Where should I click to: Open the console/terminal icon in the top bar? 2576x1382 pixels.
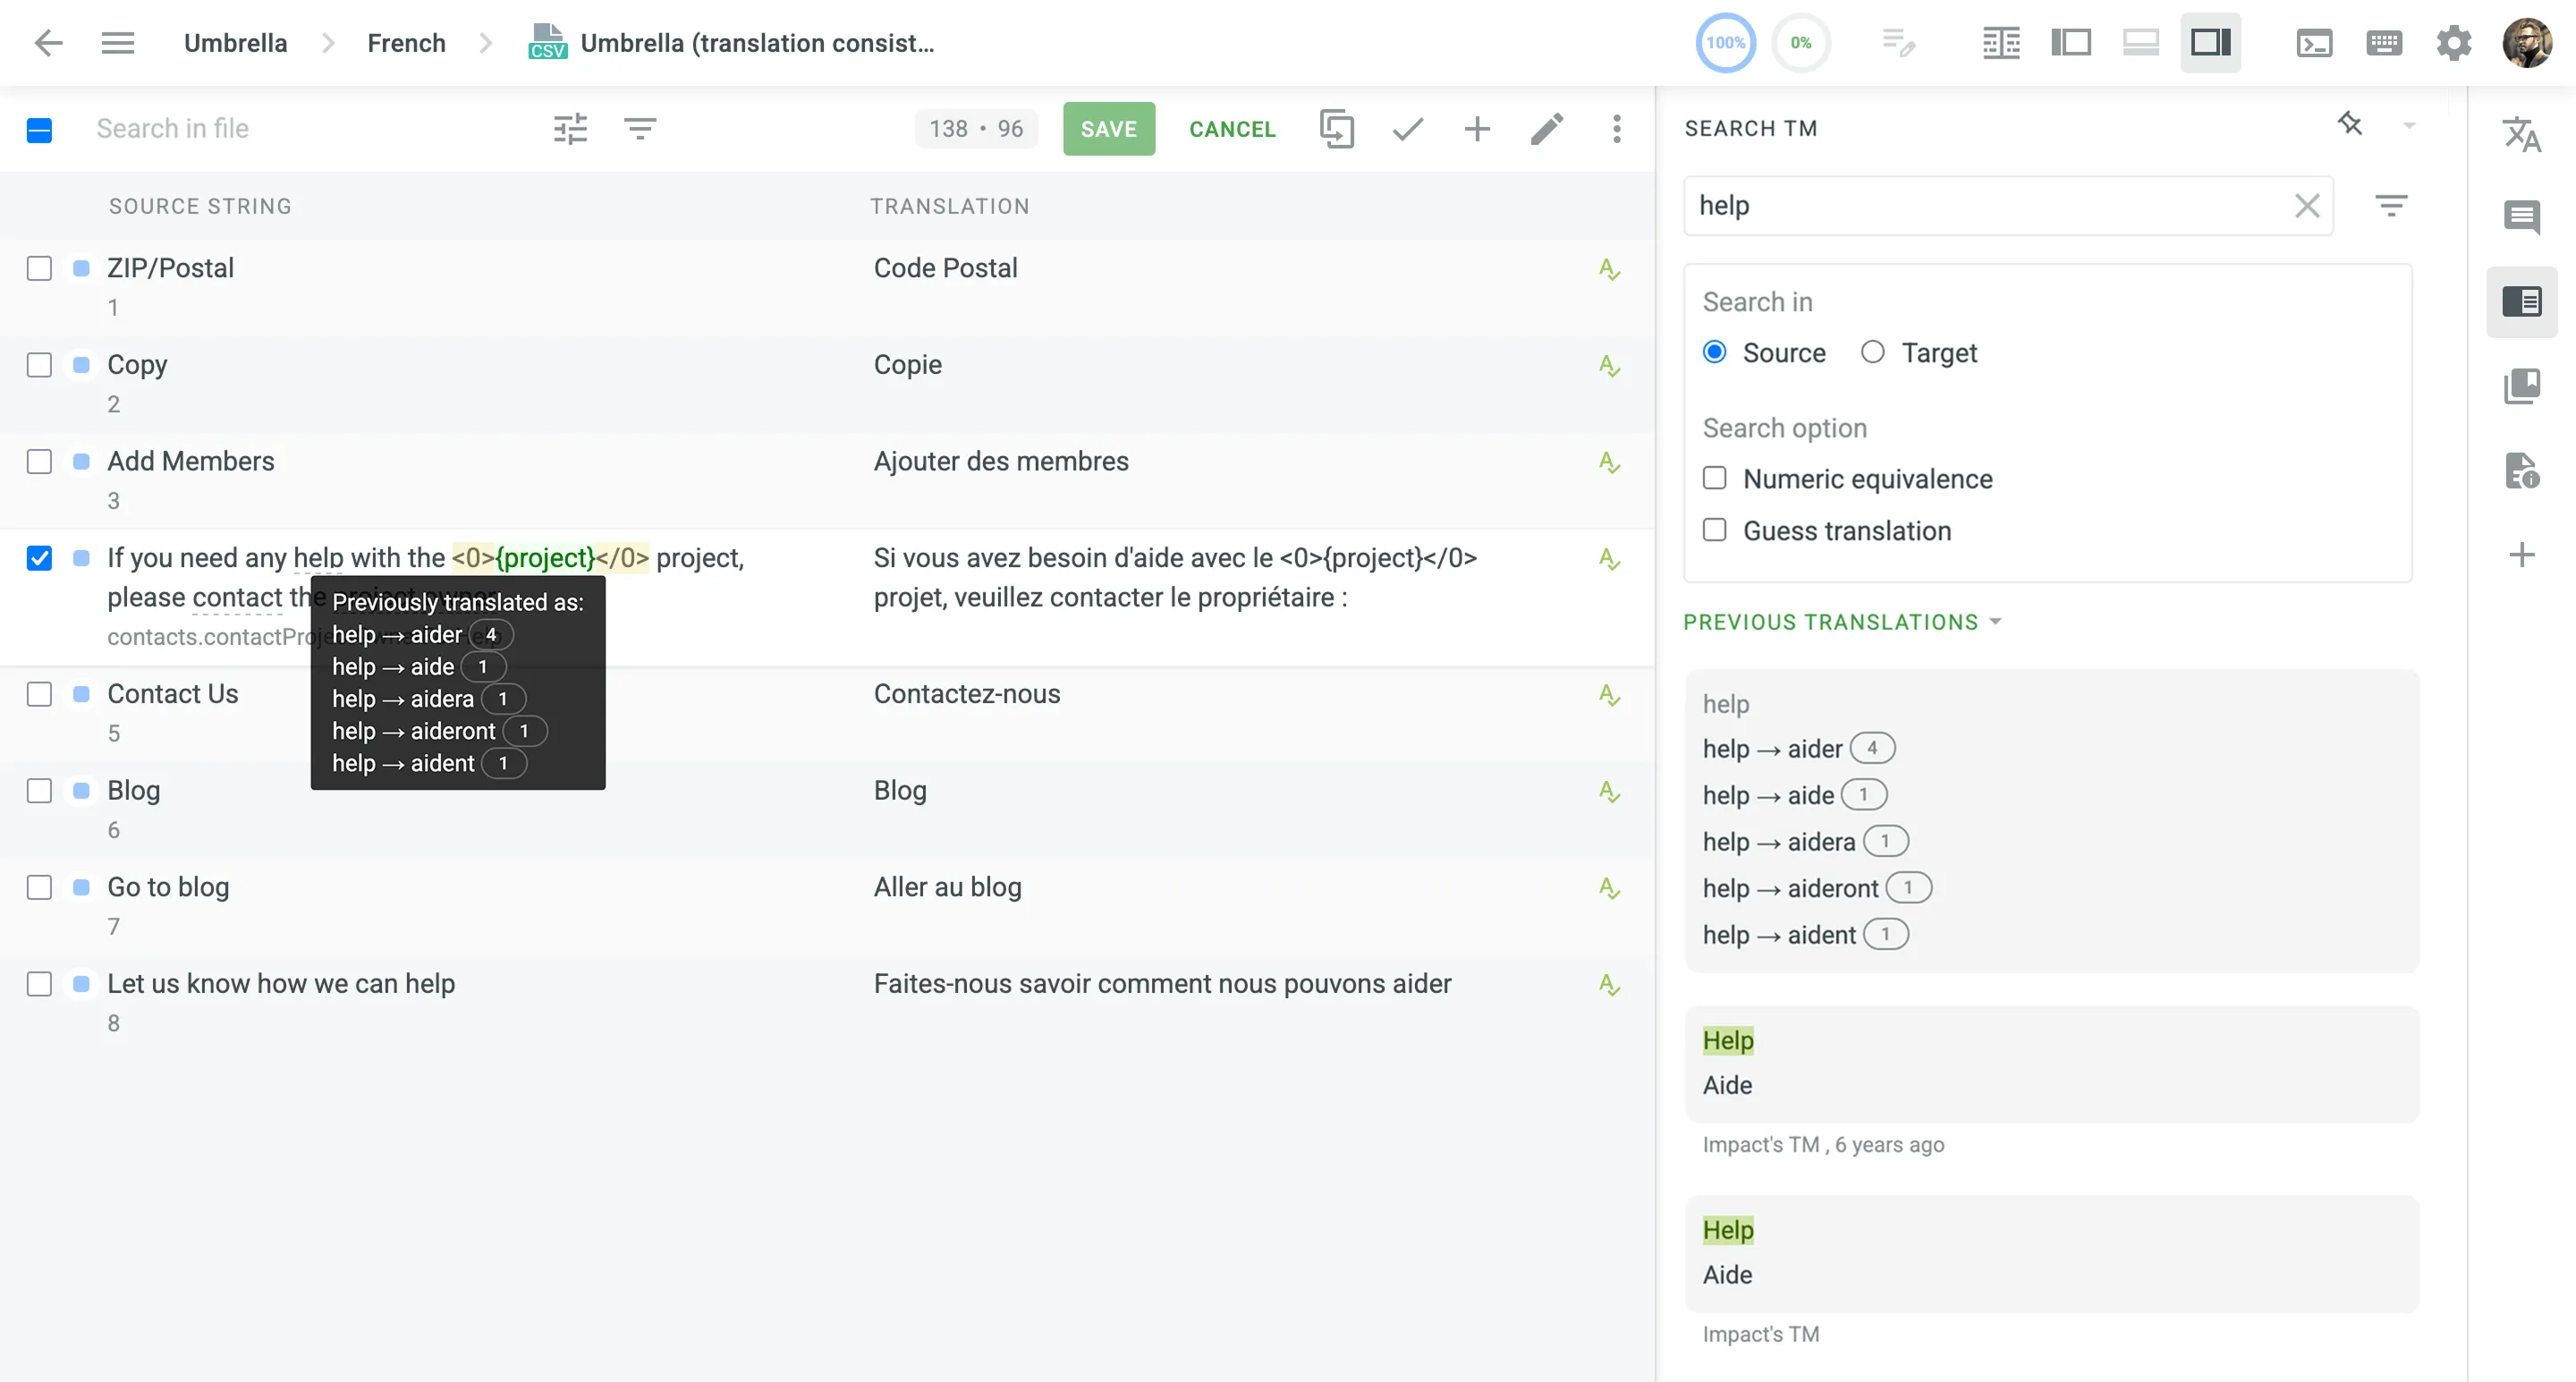tap(2315, 43)
